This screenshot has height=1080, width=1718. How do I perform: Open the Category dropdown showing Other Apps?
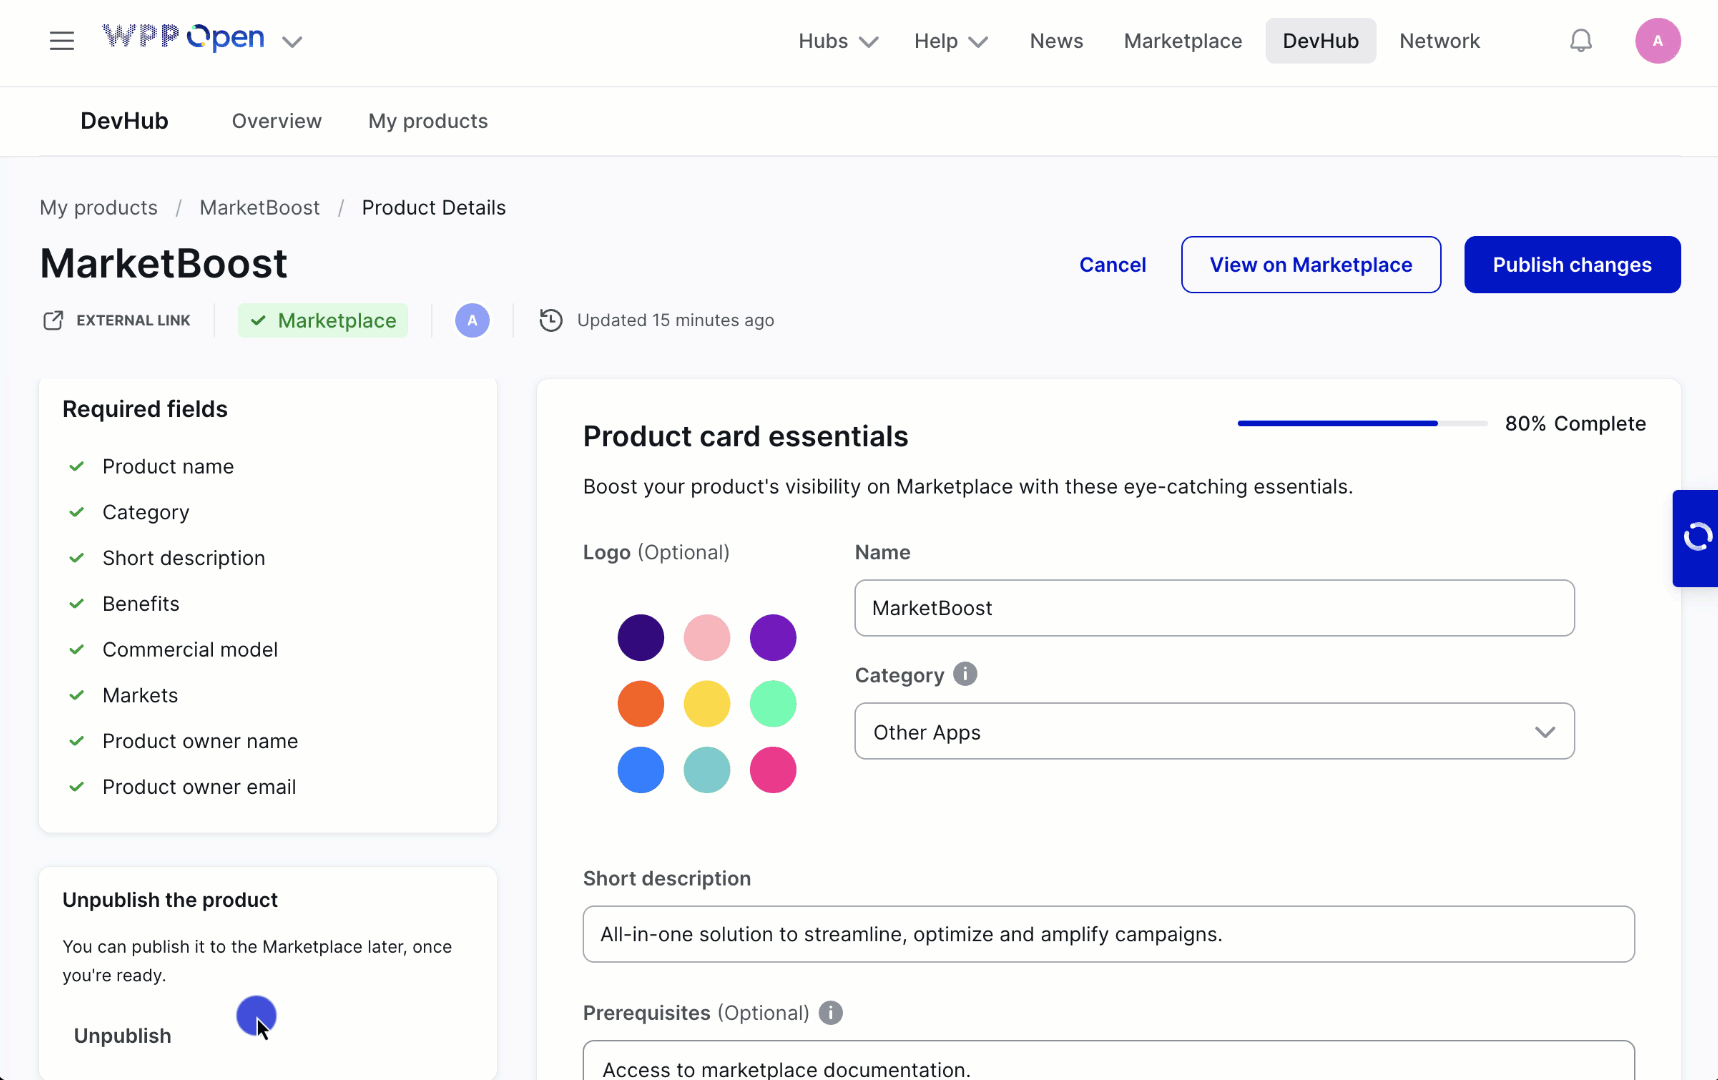[x=1214, y=732]
